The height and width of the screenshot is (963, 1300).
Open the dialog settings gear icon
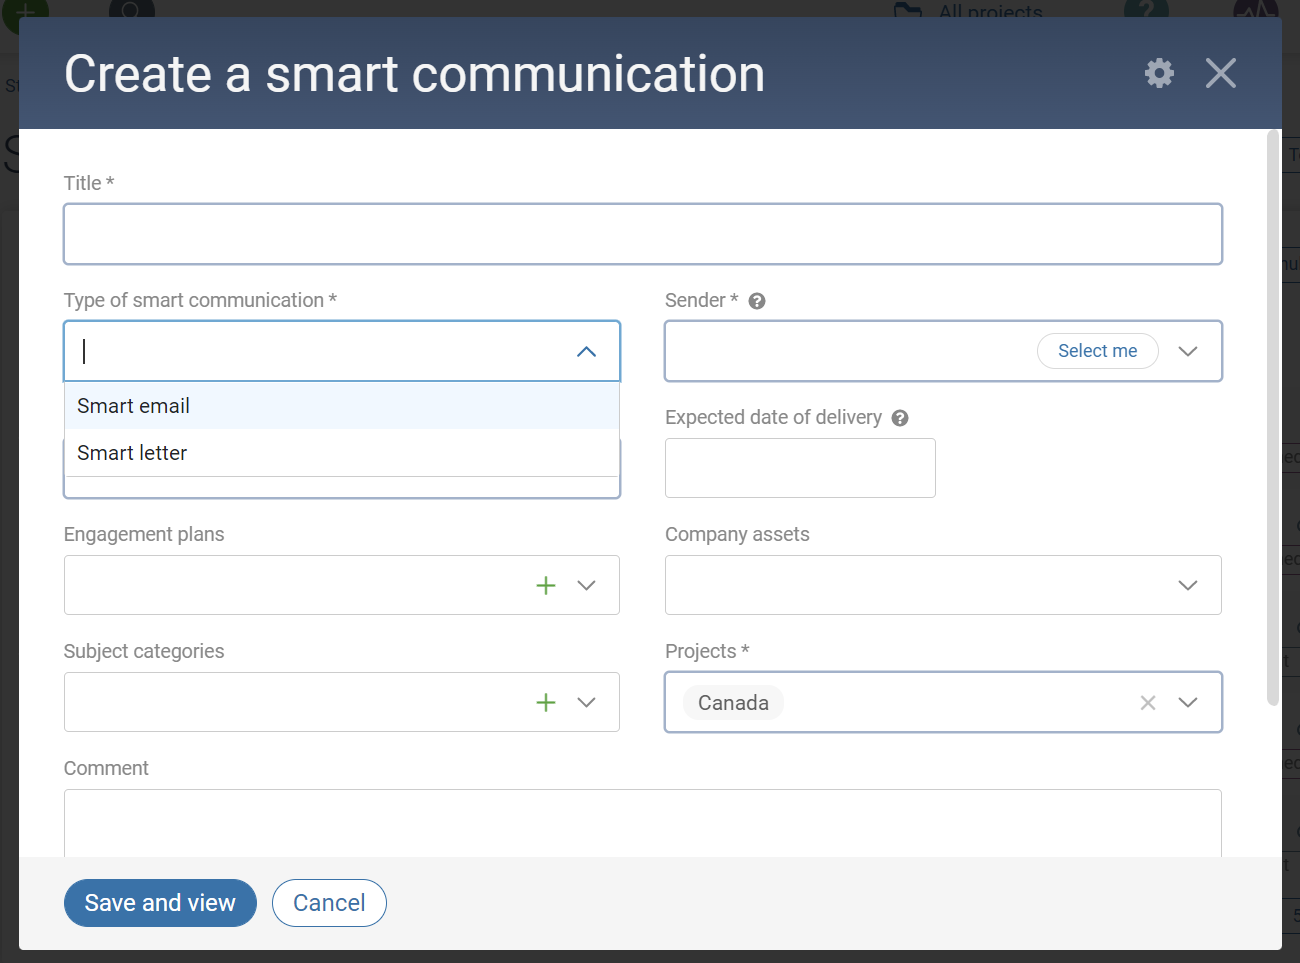1158,72
